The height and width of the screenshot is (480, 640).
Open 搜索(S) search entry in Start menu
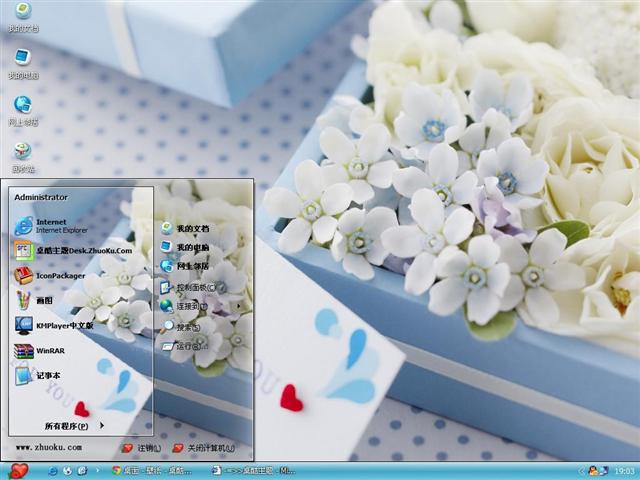[180, 327]
